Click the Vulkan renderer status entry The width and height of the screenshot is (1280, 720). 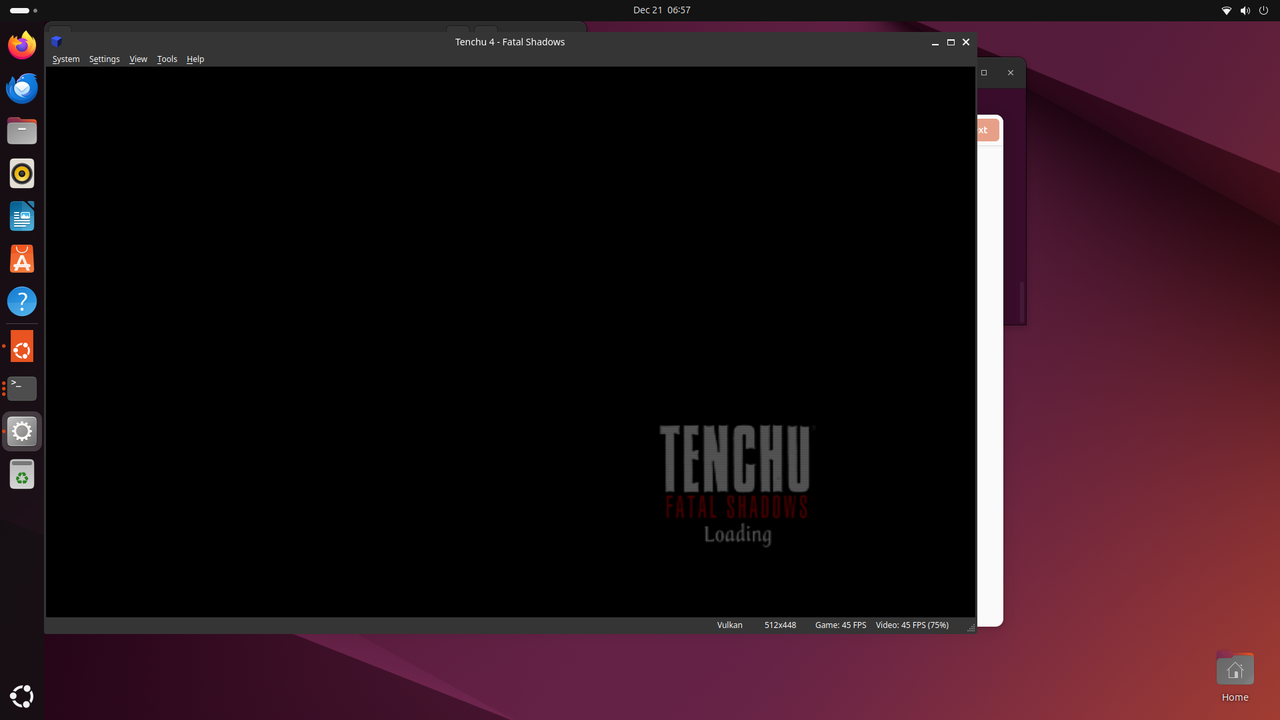(730, 625)
